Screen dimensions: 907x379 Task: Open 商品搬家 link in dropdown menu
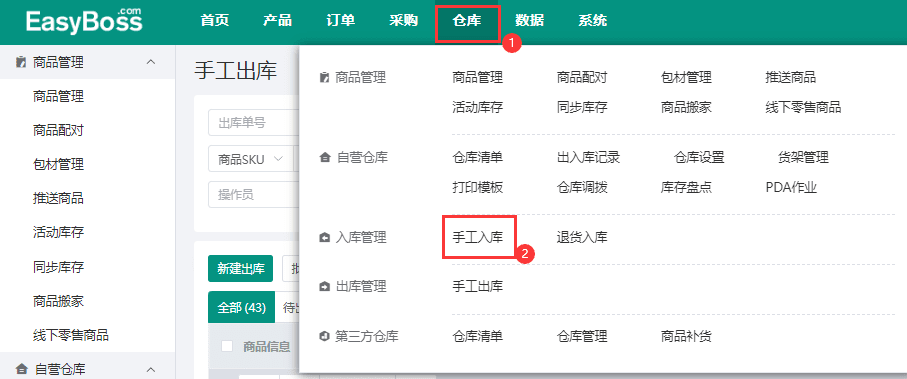(686, 107)
